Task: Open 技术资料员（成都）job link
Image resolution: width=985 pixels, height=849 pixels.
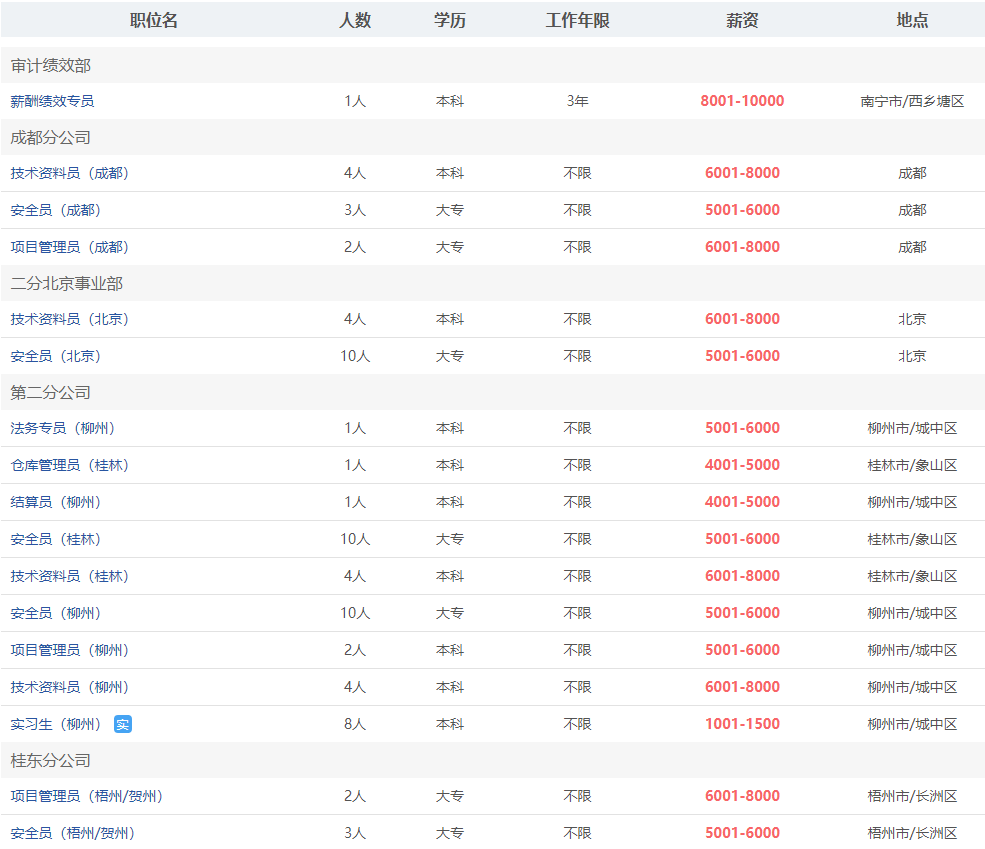Action: point(70,173)
